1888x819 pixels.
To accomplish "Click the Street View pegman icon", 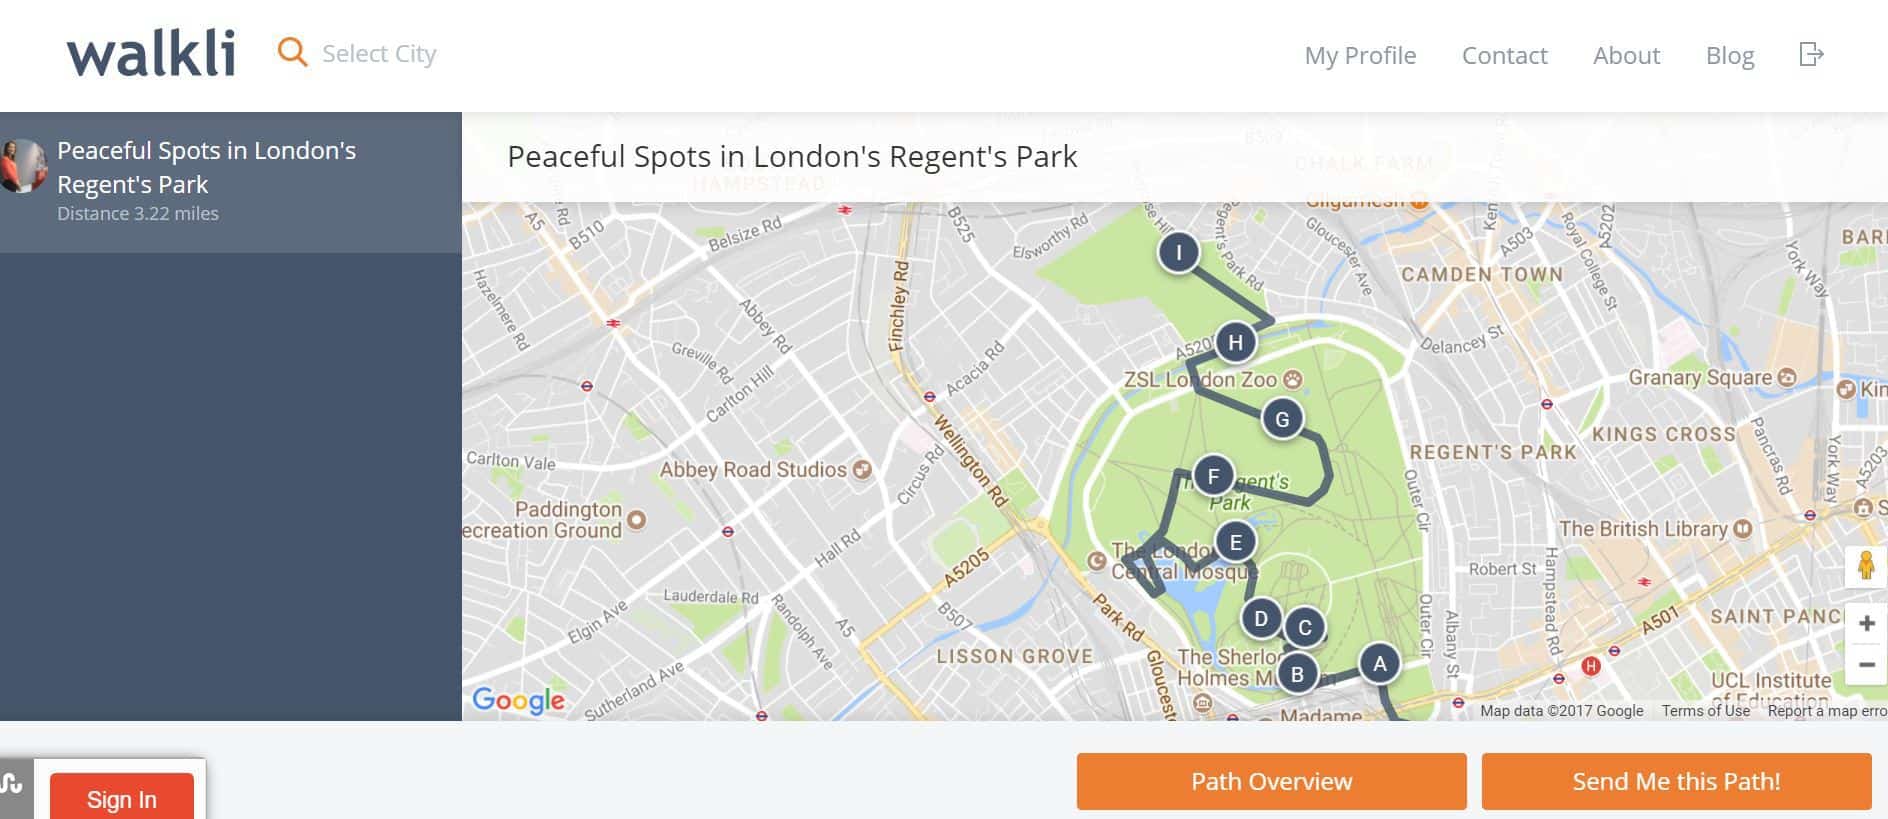I will pos(1866,566).
